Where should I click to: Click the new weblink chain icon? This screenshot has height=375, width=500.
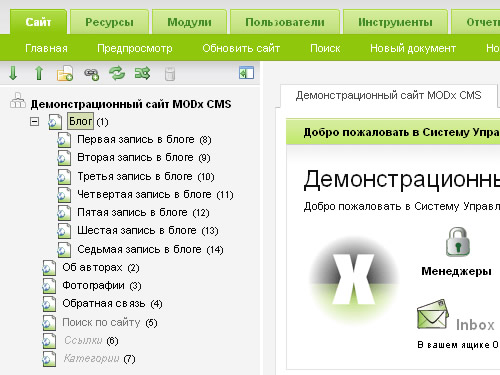[91, 74]
